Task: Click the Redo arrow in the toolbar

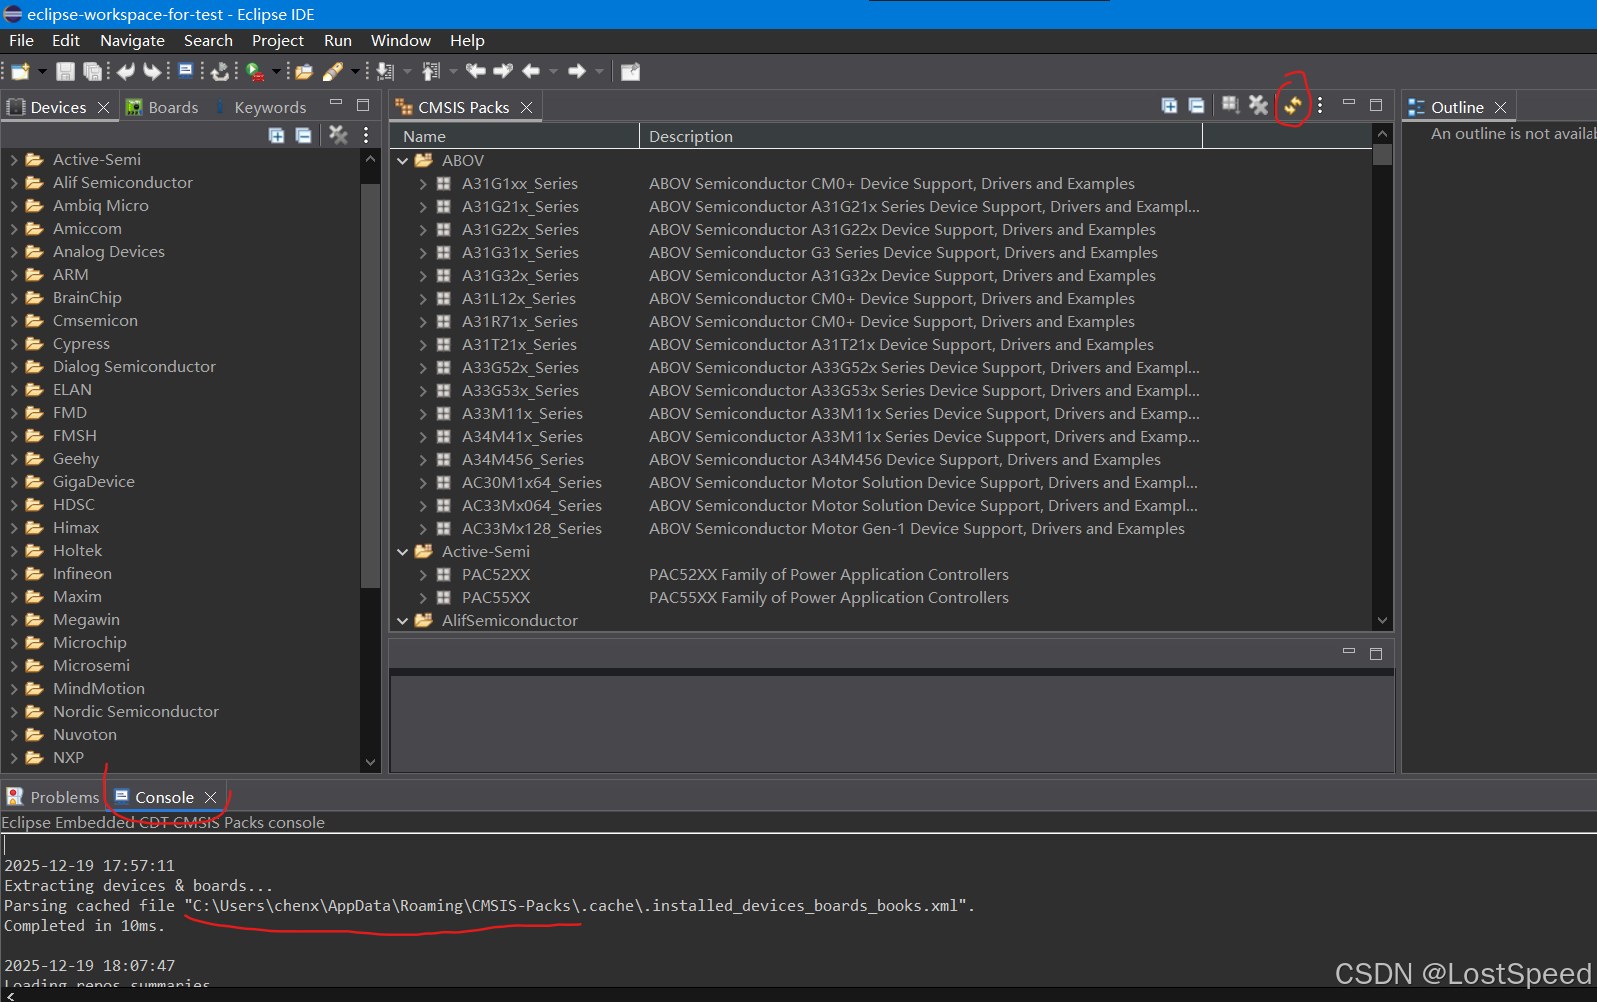Action: (152, 71)
